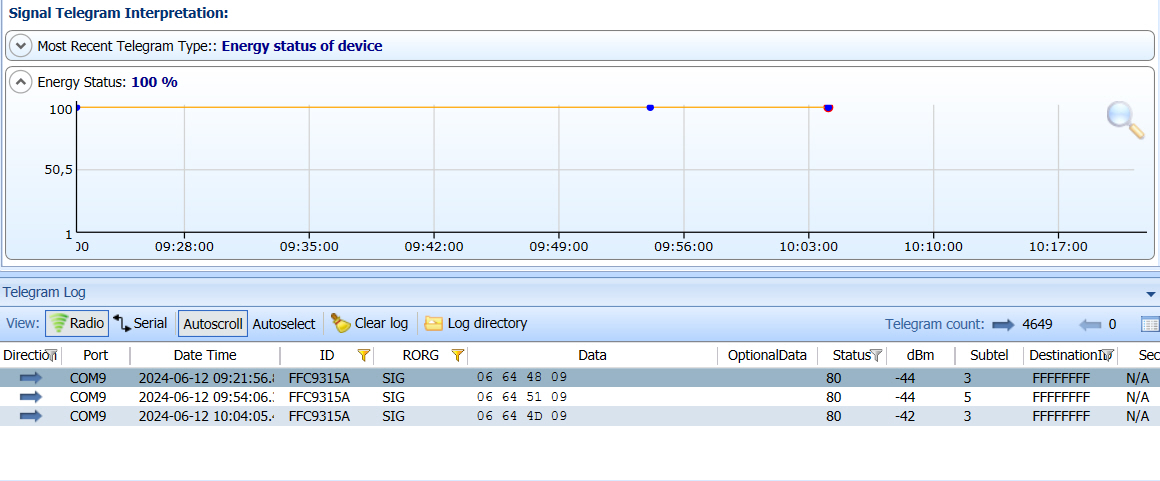Click the table view icon beside telegram count
The height and width of the screenshot is (481, 1160).
(1149, 324)
